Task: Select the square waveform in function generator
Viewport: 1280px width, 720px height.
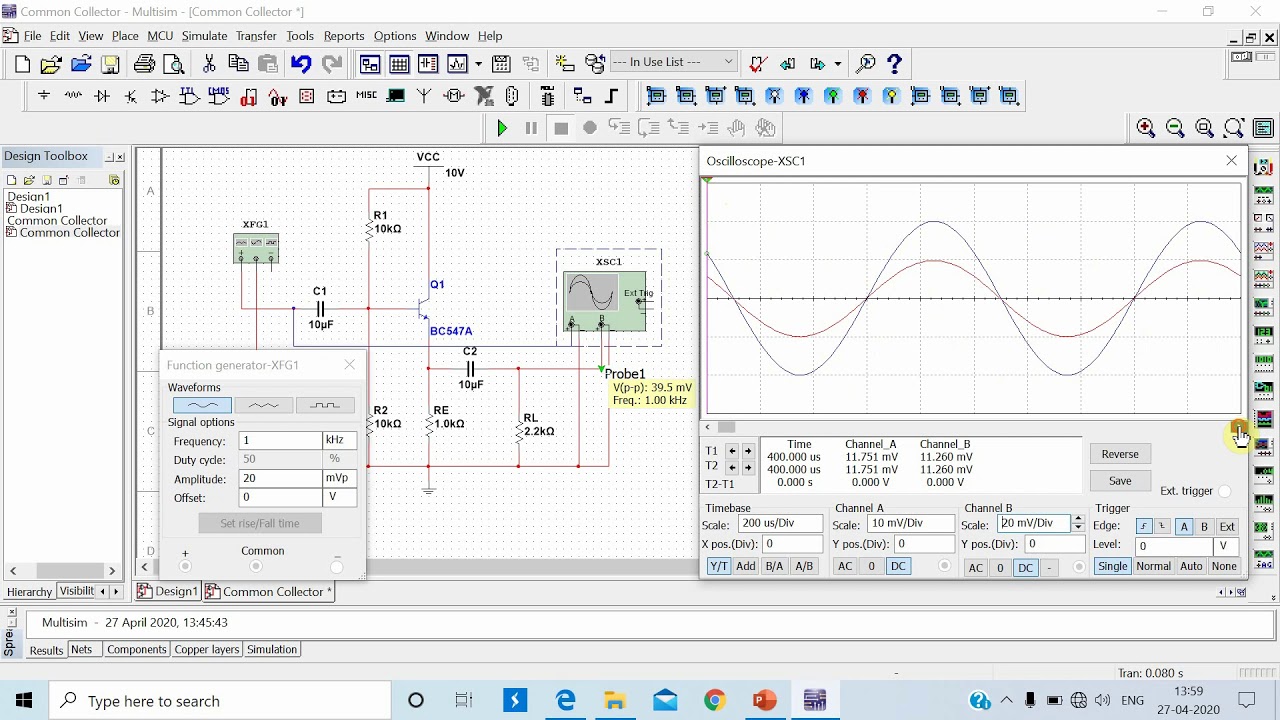Action: pos(325,405)
